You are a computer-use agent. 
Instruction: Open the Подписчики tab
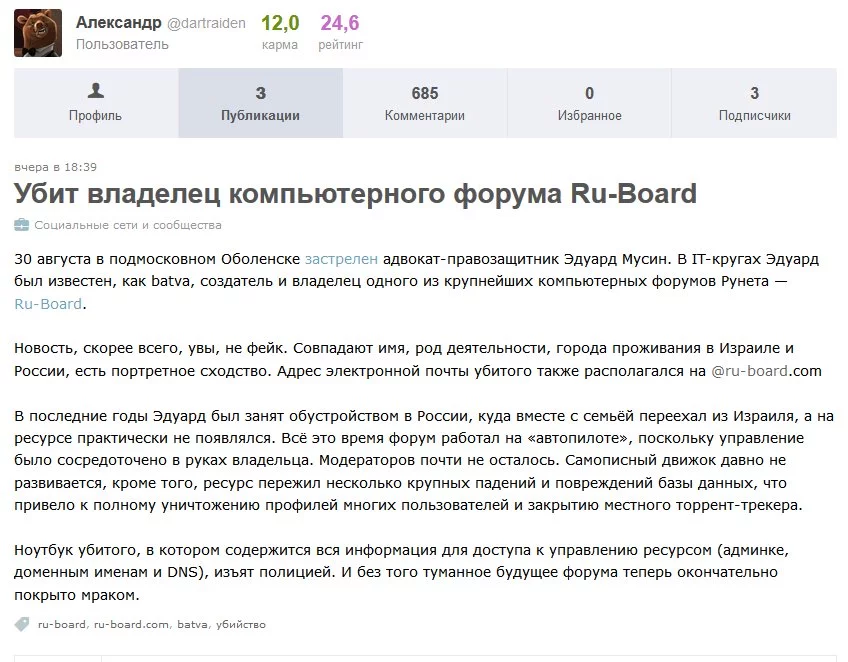pyautogui.click(x=754, y=103)
